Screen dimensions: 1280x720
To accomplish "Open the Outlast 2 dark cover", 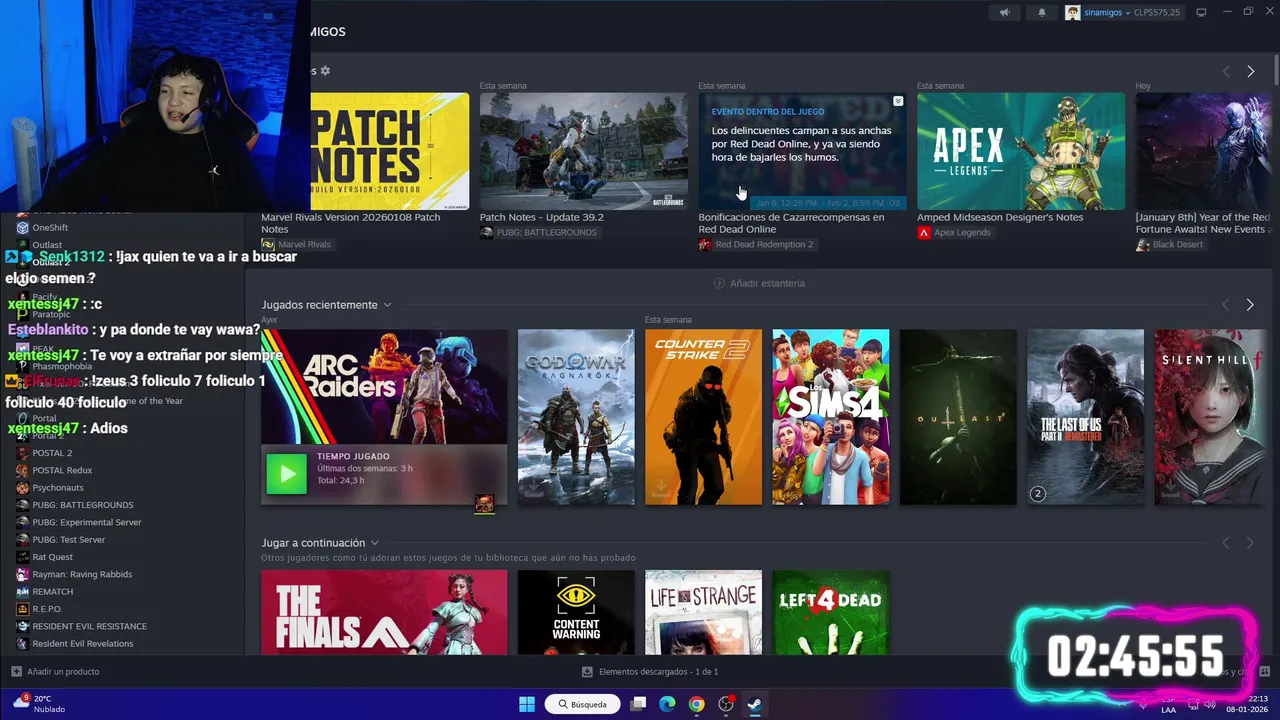I will [958, 417].
